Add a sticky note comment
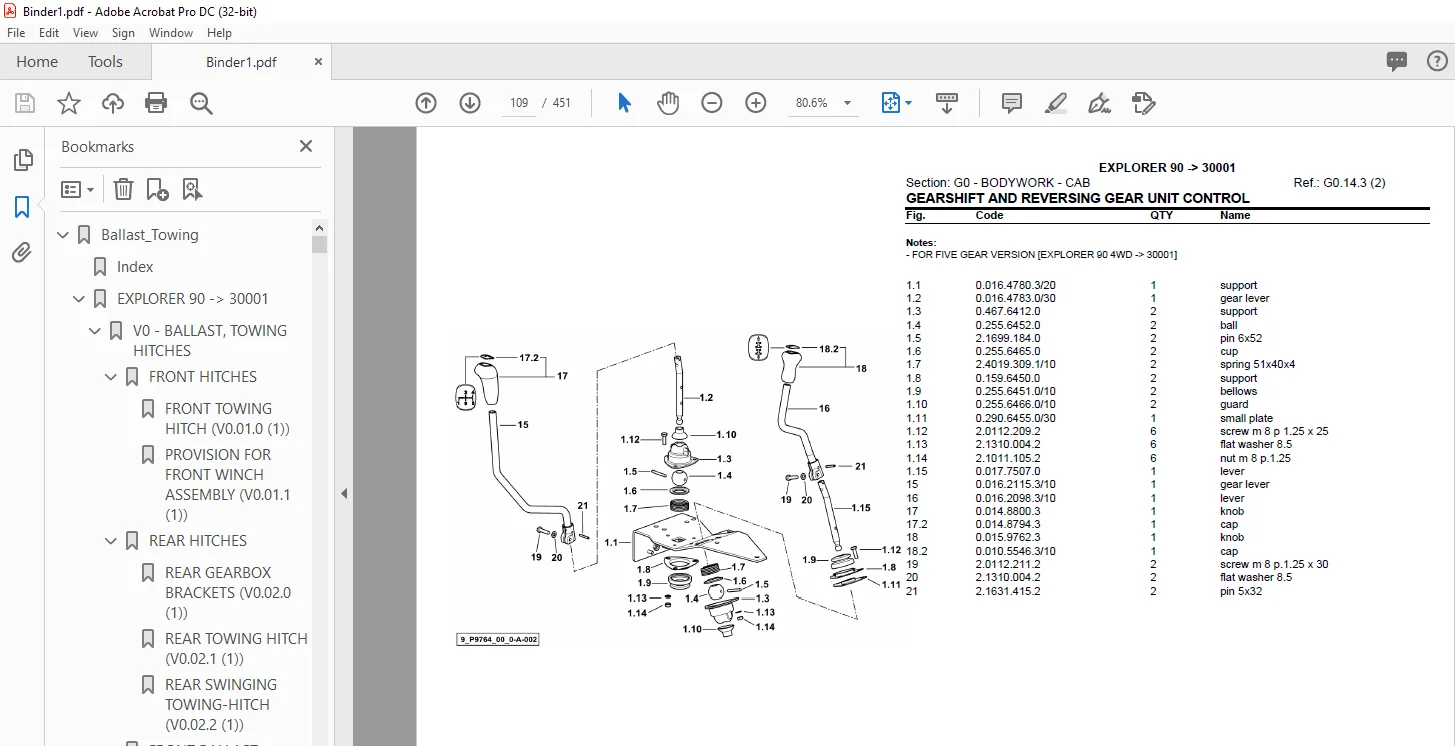This screenshot has width=1455, height=746. [x=1012, y=103]
